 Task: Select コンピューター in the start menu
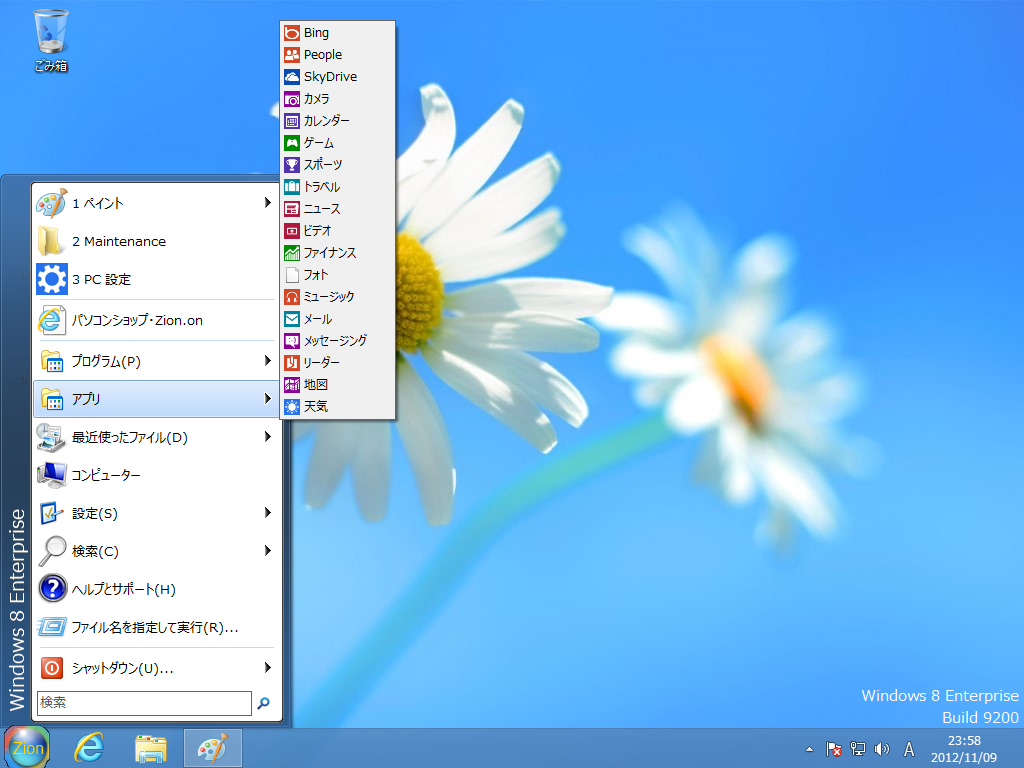(x=106, y=475)
